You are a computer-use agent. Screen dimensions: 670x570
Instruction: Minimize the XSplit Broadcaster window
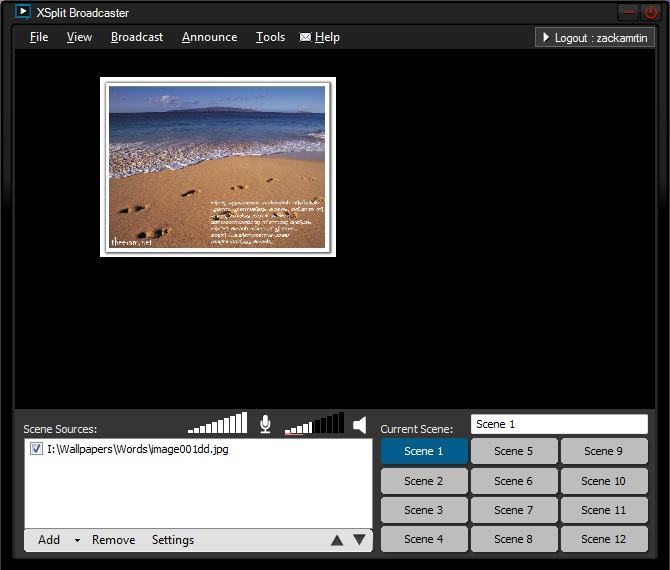pos(629,13)
